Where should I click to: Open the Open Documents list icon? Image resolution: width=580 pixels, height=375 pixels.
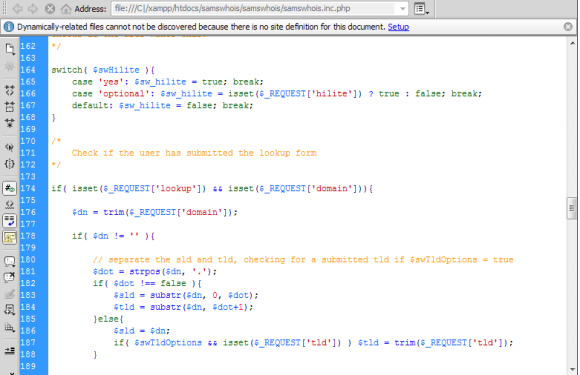(10, 48)
